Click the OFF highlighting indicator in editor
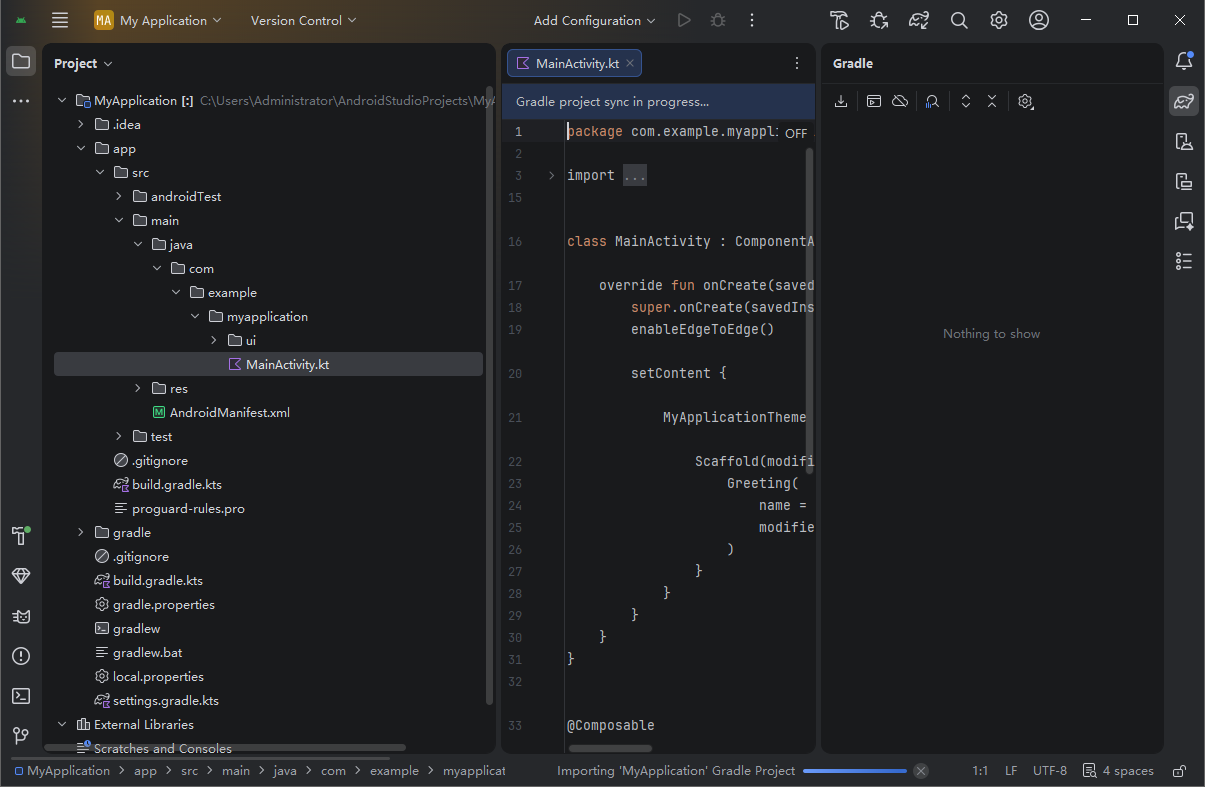This screenshot has height=787, width=1205. (796, 133)
